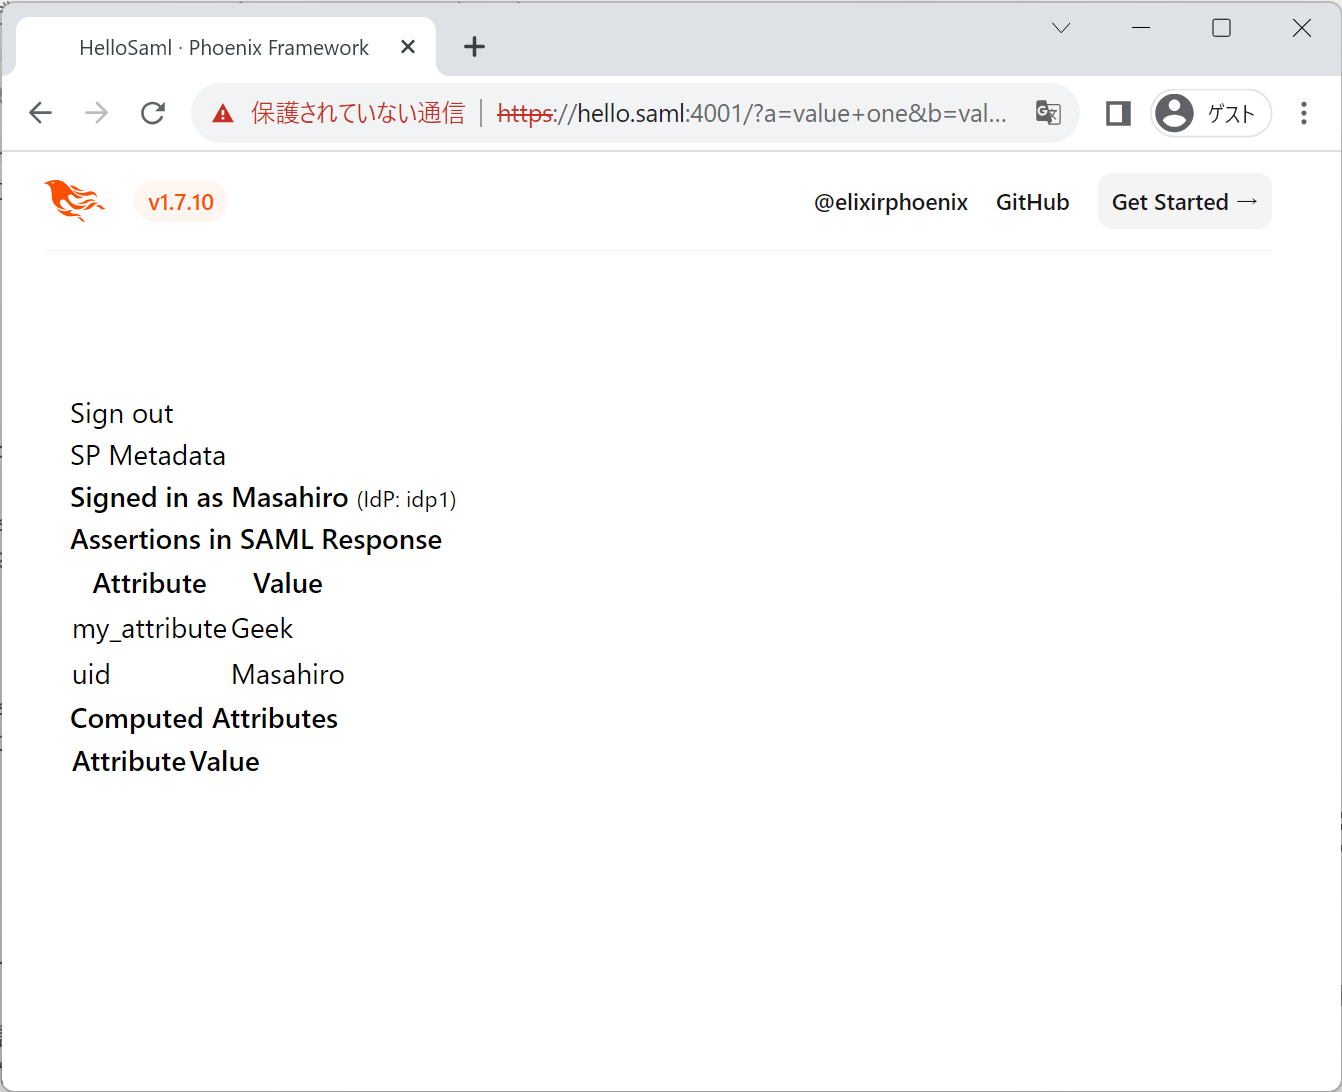
Task: Open the @elixirphoenix link
Action: 891,202
